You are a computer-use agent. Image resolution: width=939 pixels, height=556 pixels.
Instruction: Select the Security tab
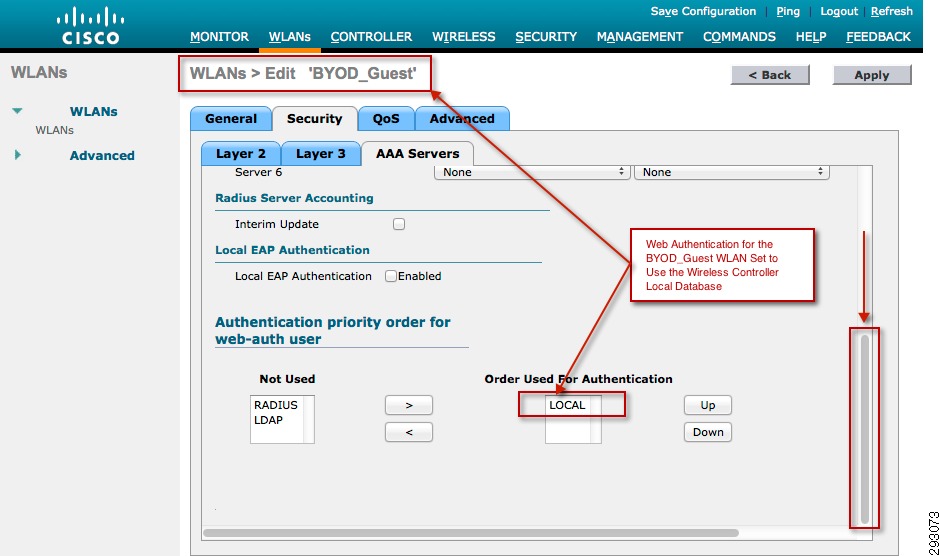click(x=314, y=119)
